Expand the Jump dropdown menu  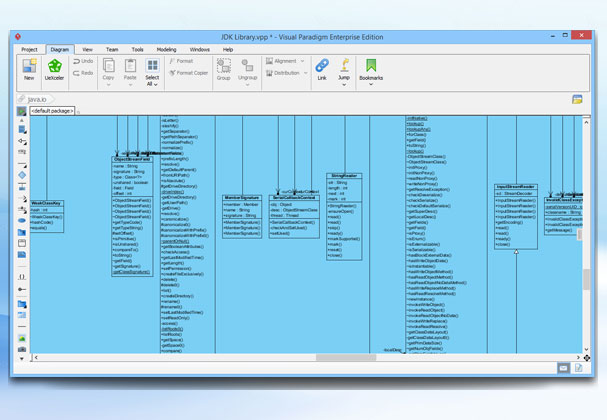[344, 78]
